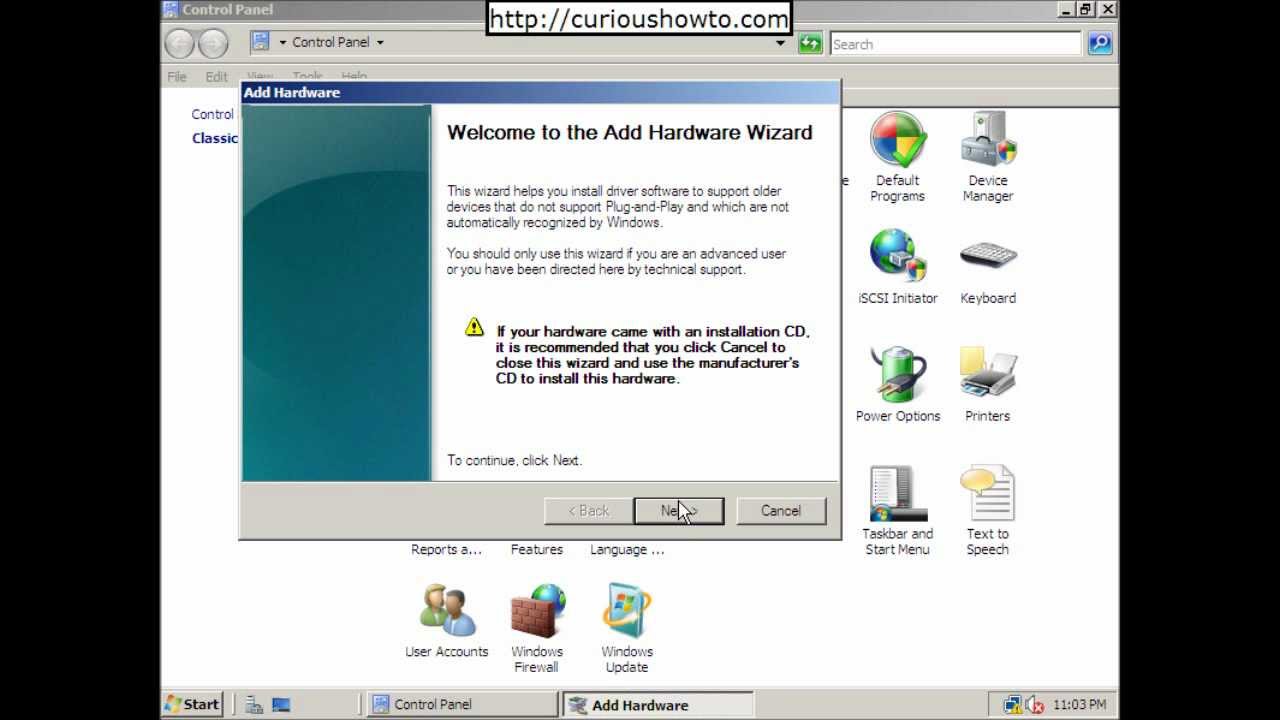Screen dimensions: 1280x720
Task: Open Power Options icon
Action: click(897, 375)
